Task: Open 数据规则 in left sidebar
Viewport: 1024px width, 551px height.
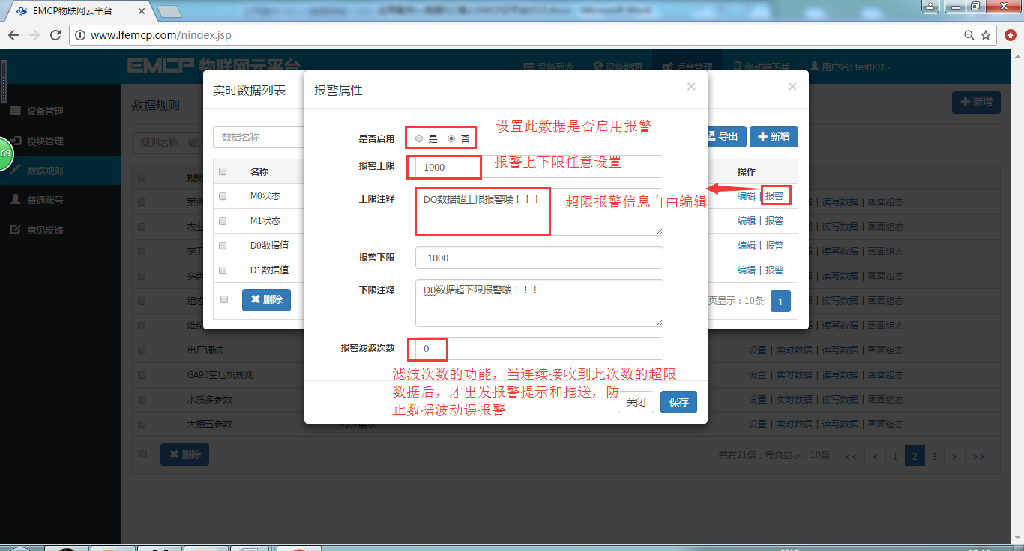Action: 60,171
